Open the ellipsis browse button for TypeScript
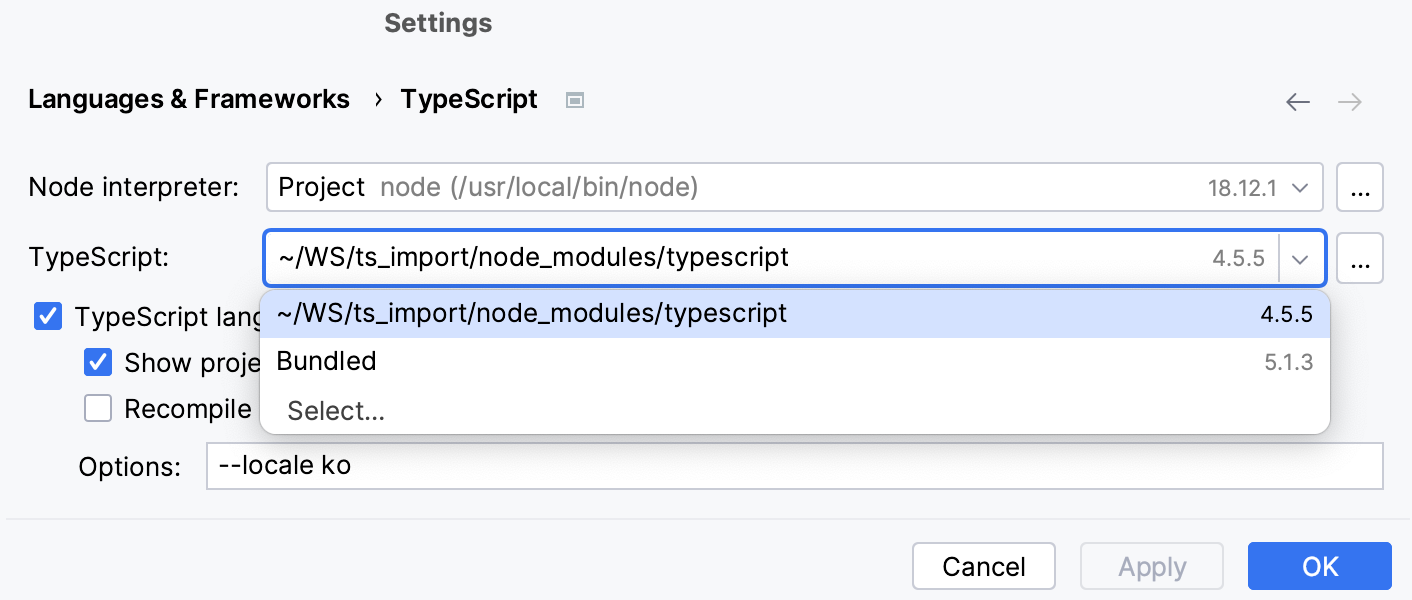1412x600 pixels. 1360,257
